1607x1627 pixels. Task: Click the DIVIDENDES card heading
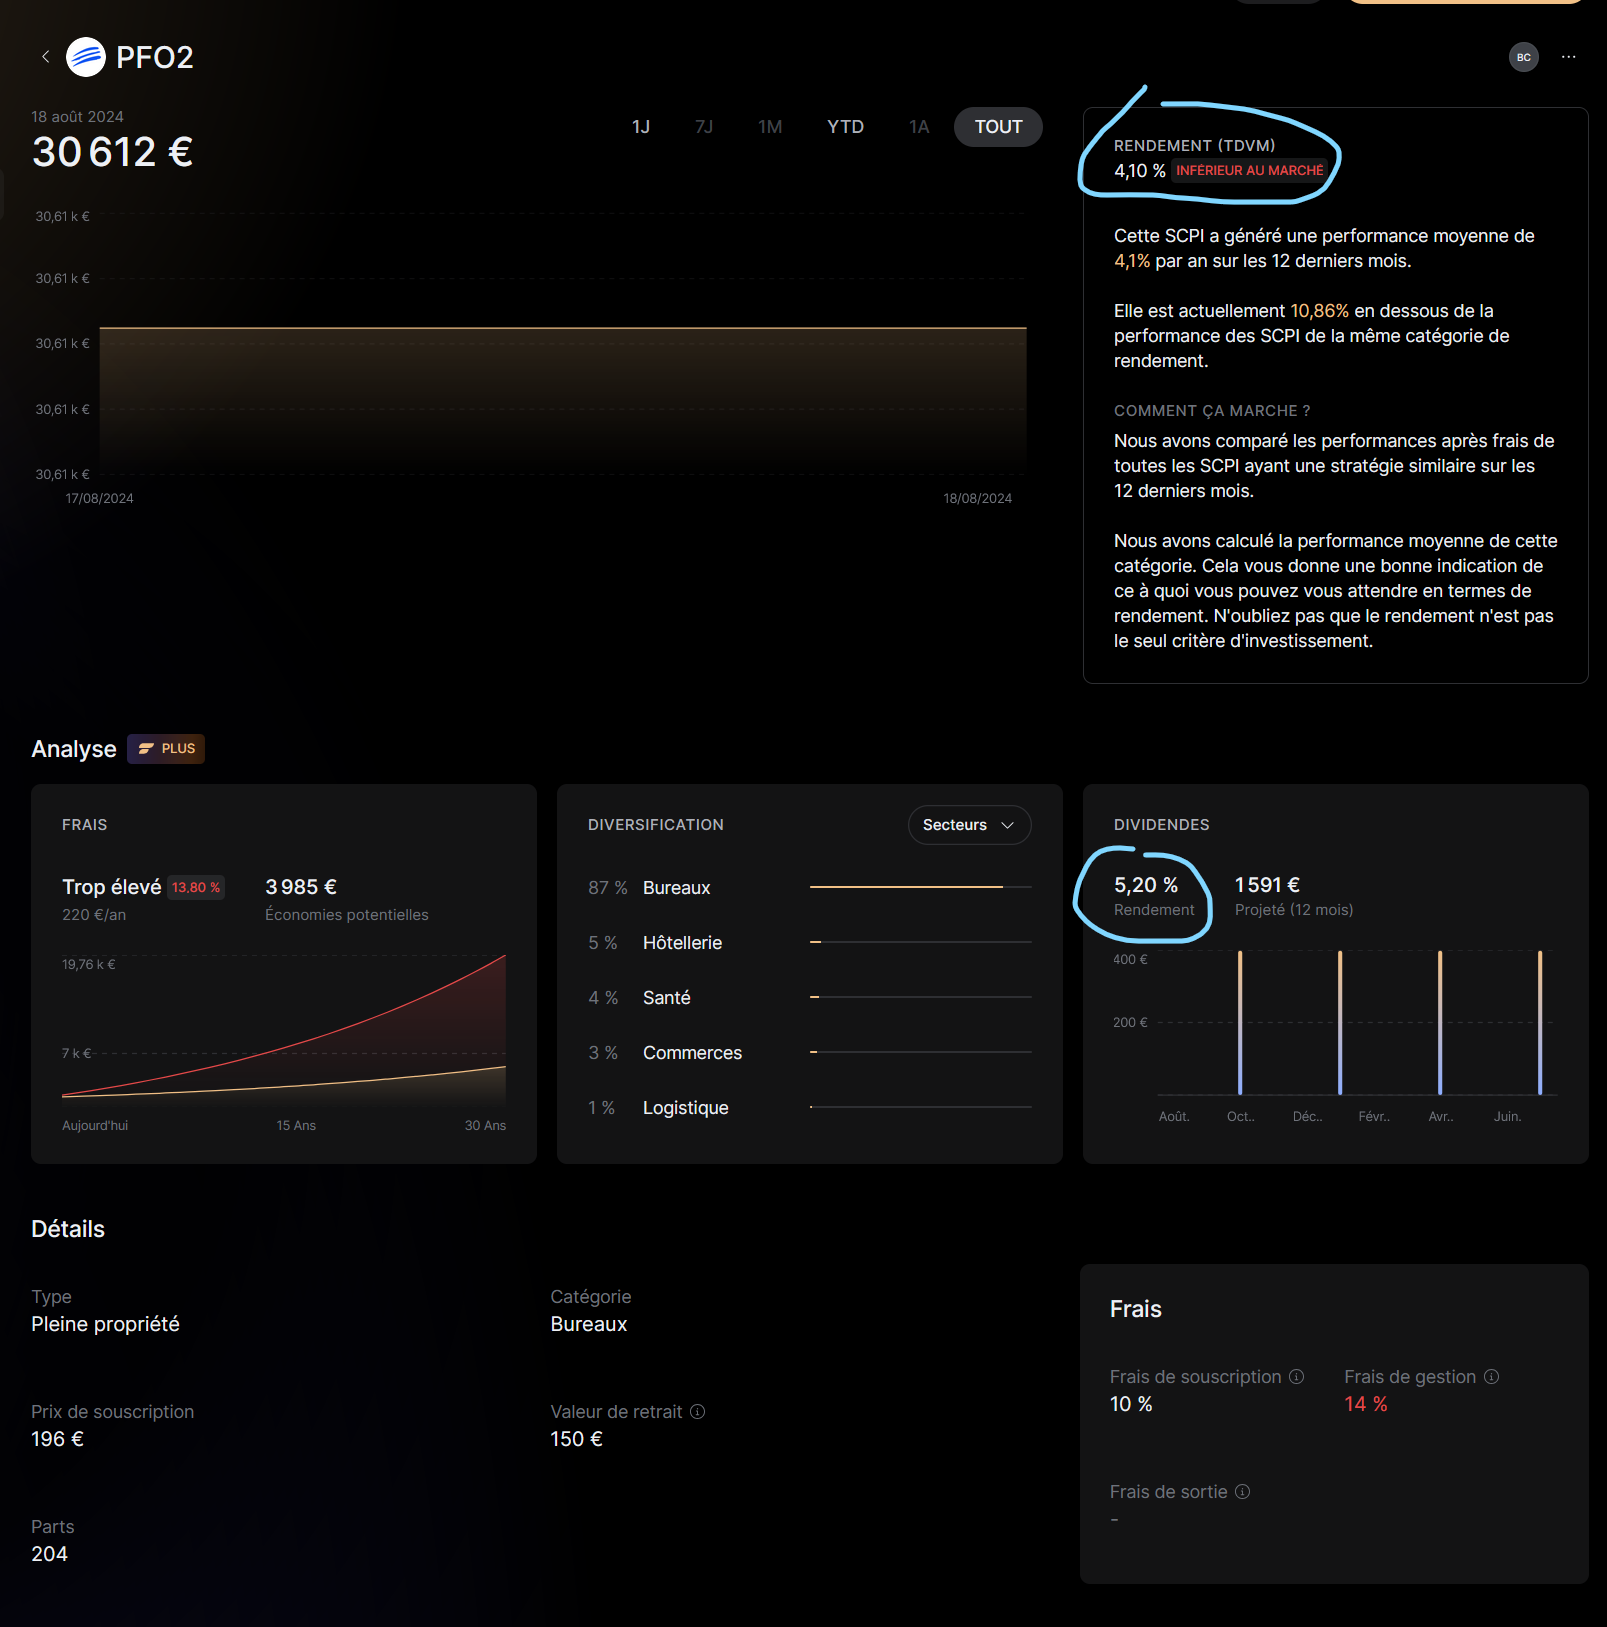[1161, 825]
